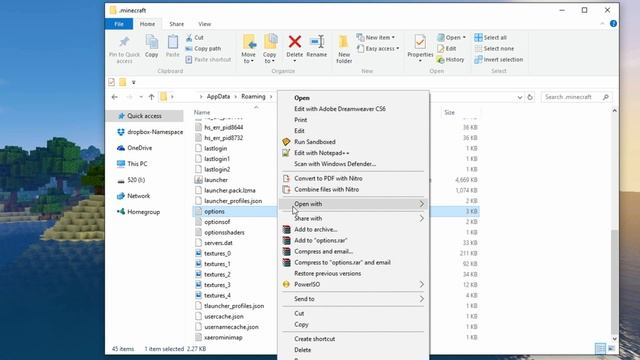Click the Refresh button next to the address bar
The width and height of the screenshot is (640, 360).
530,97
